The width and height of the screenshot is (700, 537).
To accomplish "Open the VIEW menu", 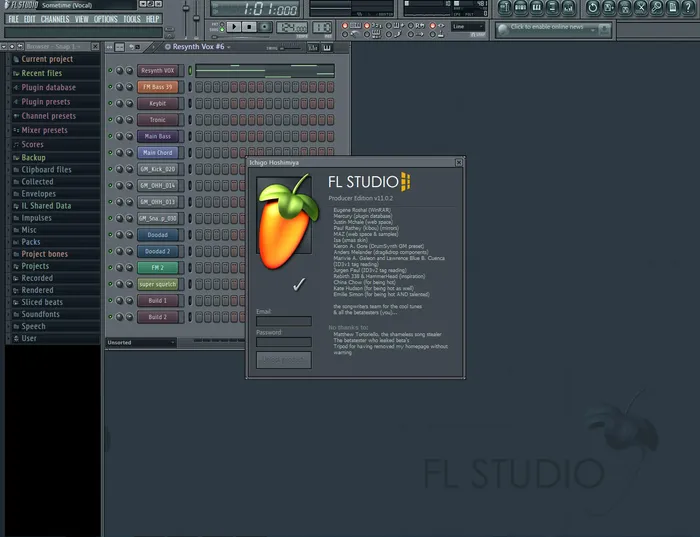I will pos(81,19).
